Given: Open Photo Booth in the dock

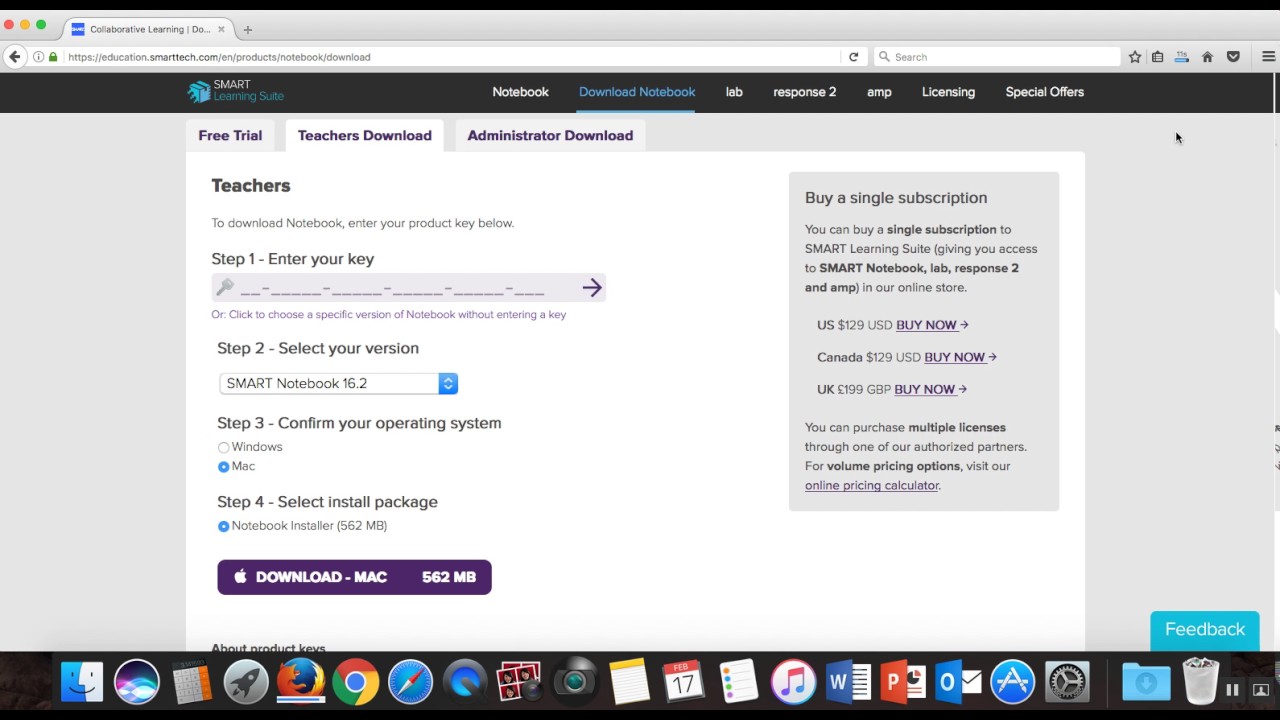Looking at the screenshot, I should coord(520,683).
